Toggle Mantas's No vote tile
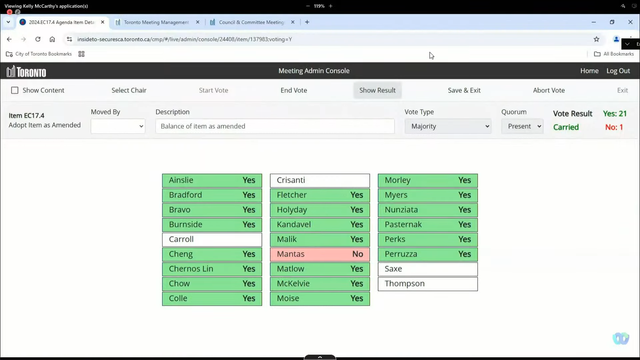This screenshot has height=360, width=640. [320, 254]
